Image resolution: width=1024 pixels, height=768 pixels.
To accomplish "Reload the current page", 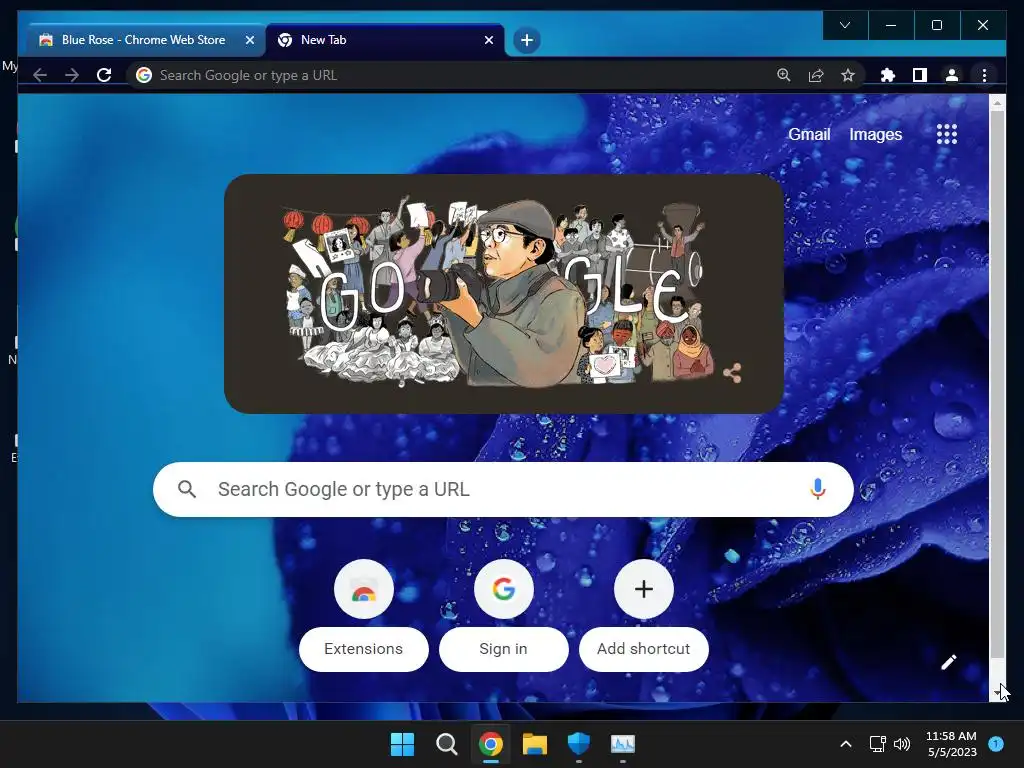I will point(104,75).
